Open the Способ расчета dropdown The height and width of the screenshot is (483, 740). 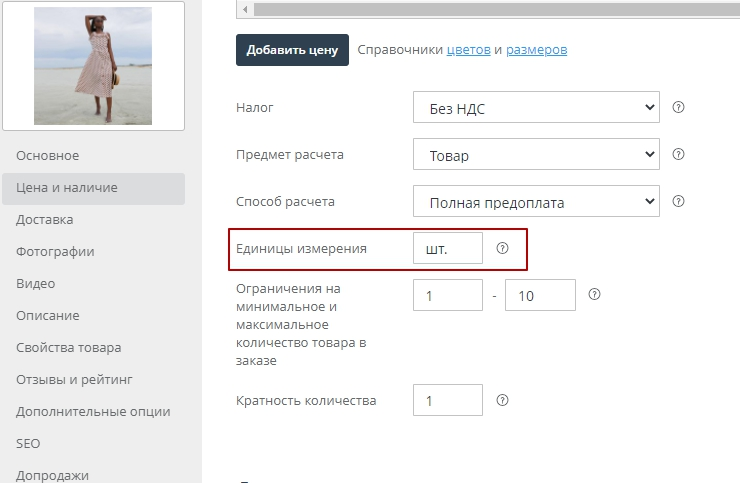(536, 202)
